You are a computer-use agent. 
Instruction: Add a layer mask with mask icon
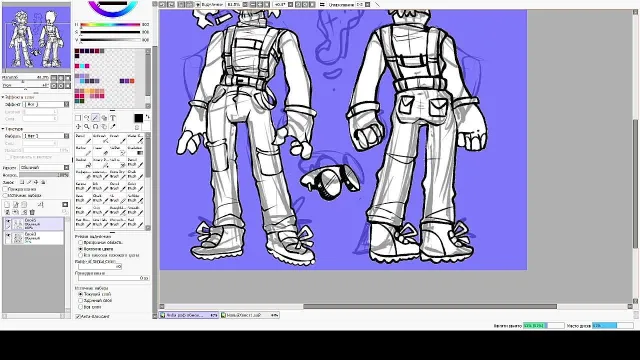(x=65, y=204)
